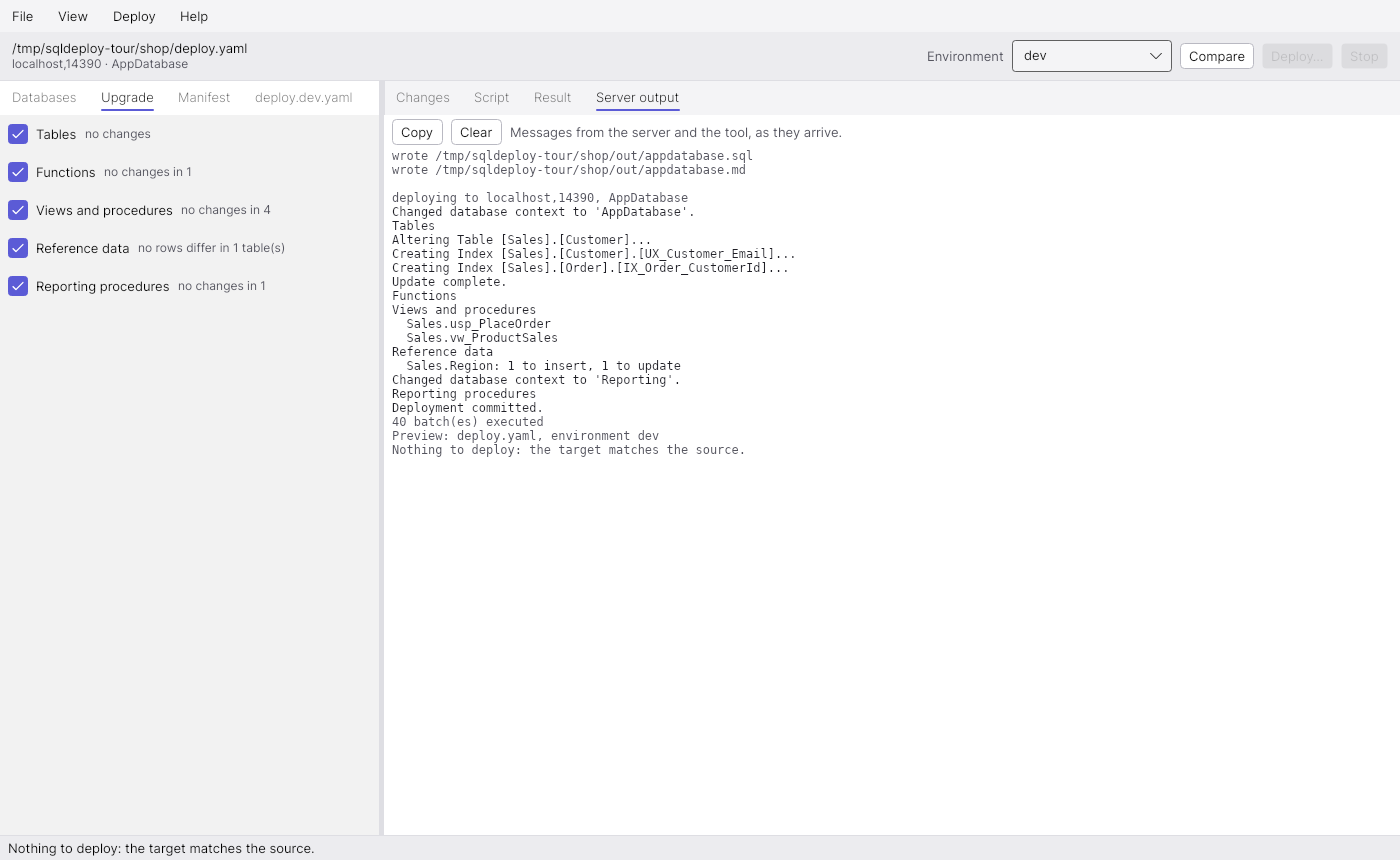Click 'Sales.Region: 1 to insert, 1 to update'
Viewport: 1400px width, 860px height.
[543, 366]
